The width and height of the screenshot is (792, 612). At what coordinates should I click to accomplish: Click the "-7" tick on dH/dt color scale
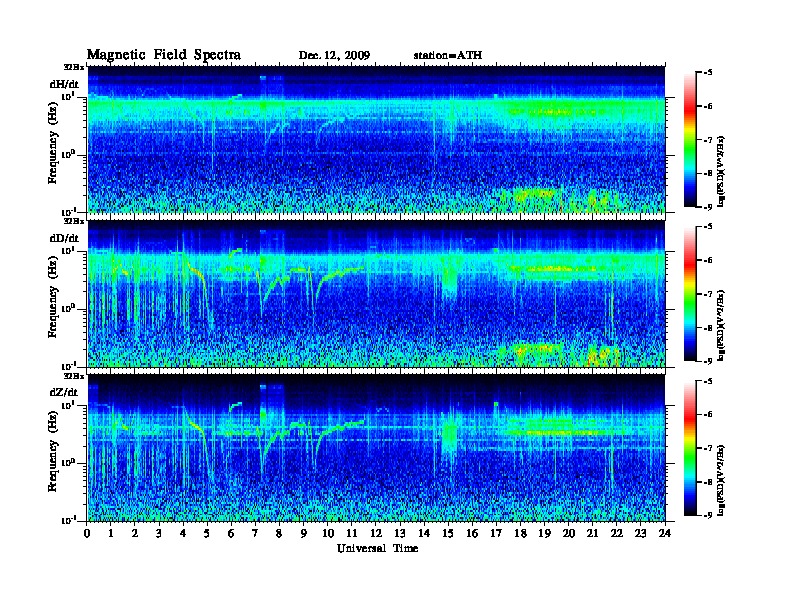click(x=708, y=140)
